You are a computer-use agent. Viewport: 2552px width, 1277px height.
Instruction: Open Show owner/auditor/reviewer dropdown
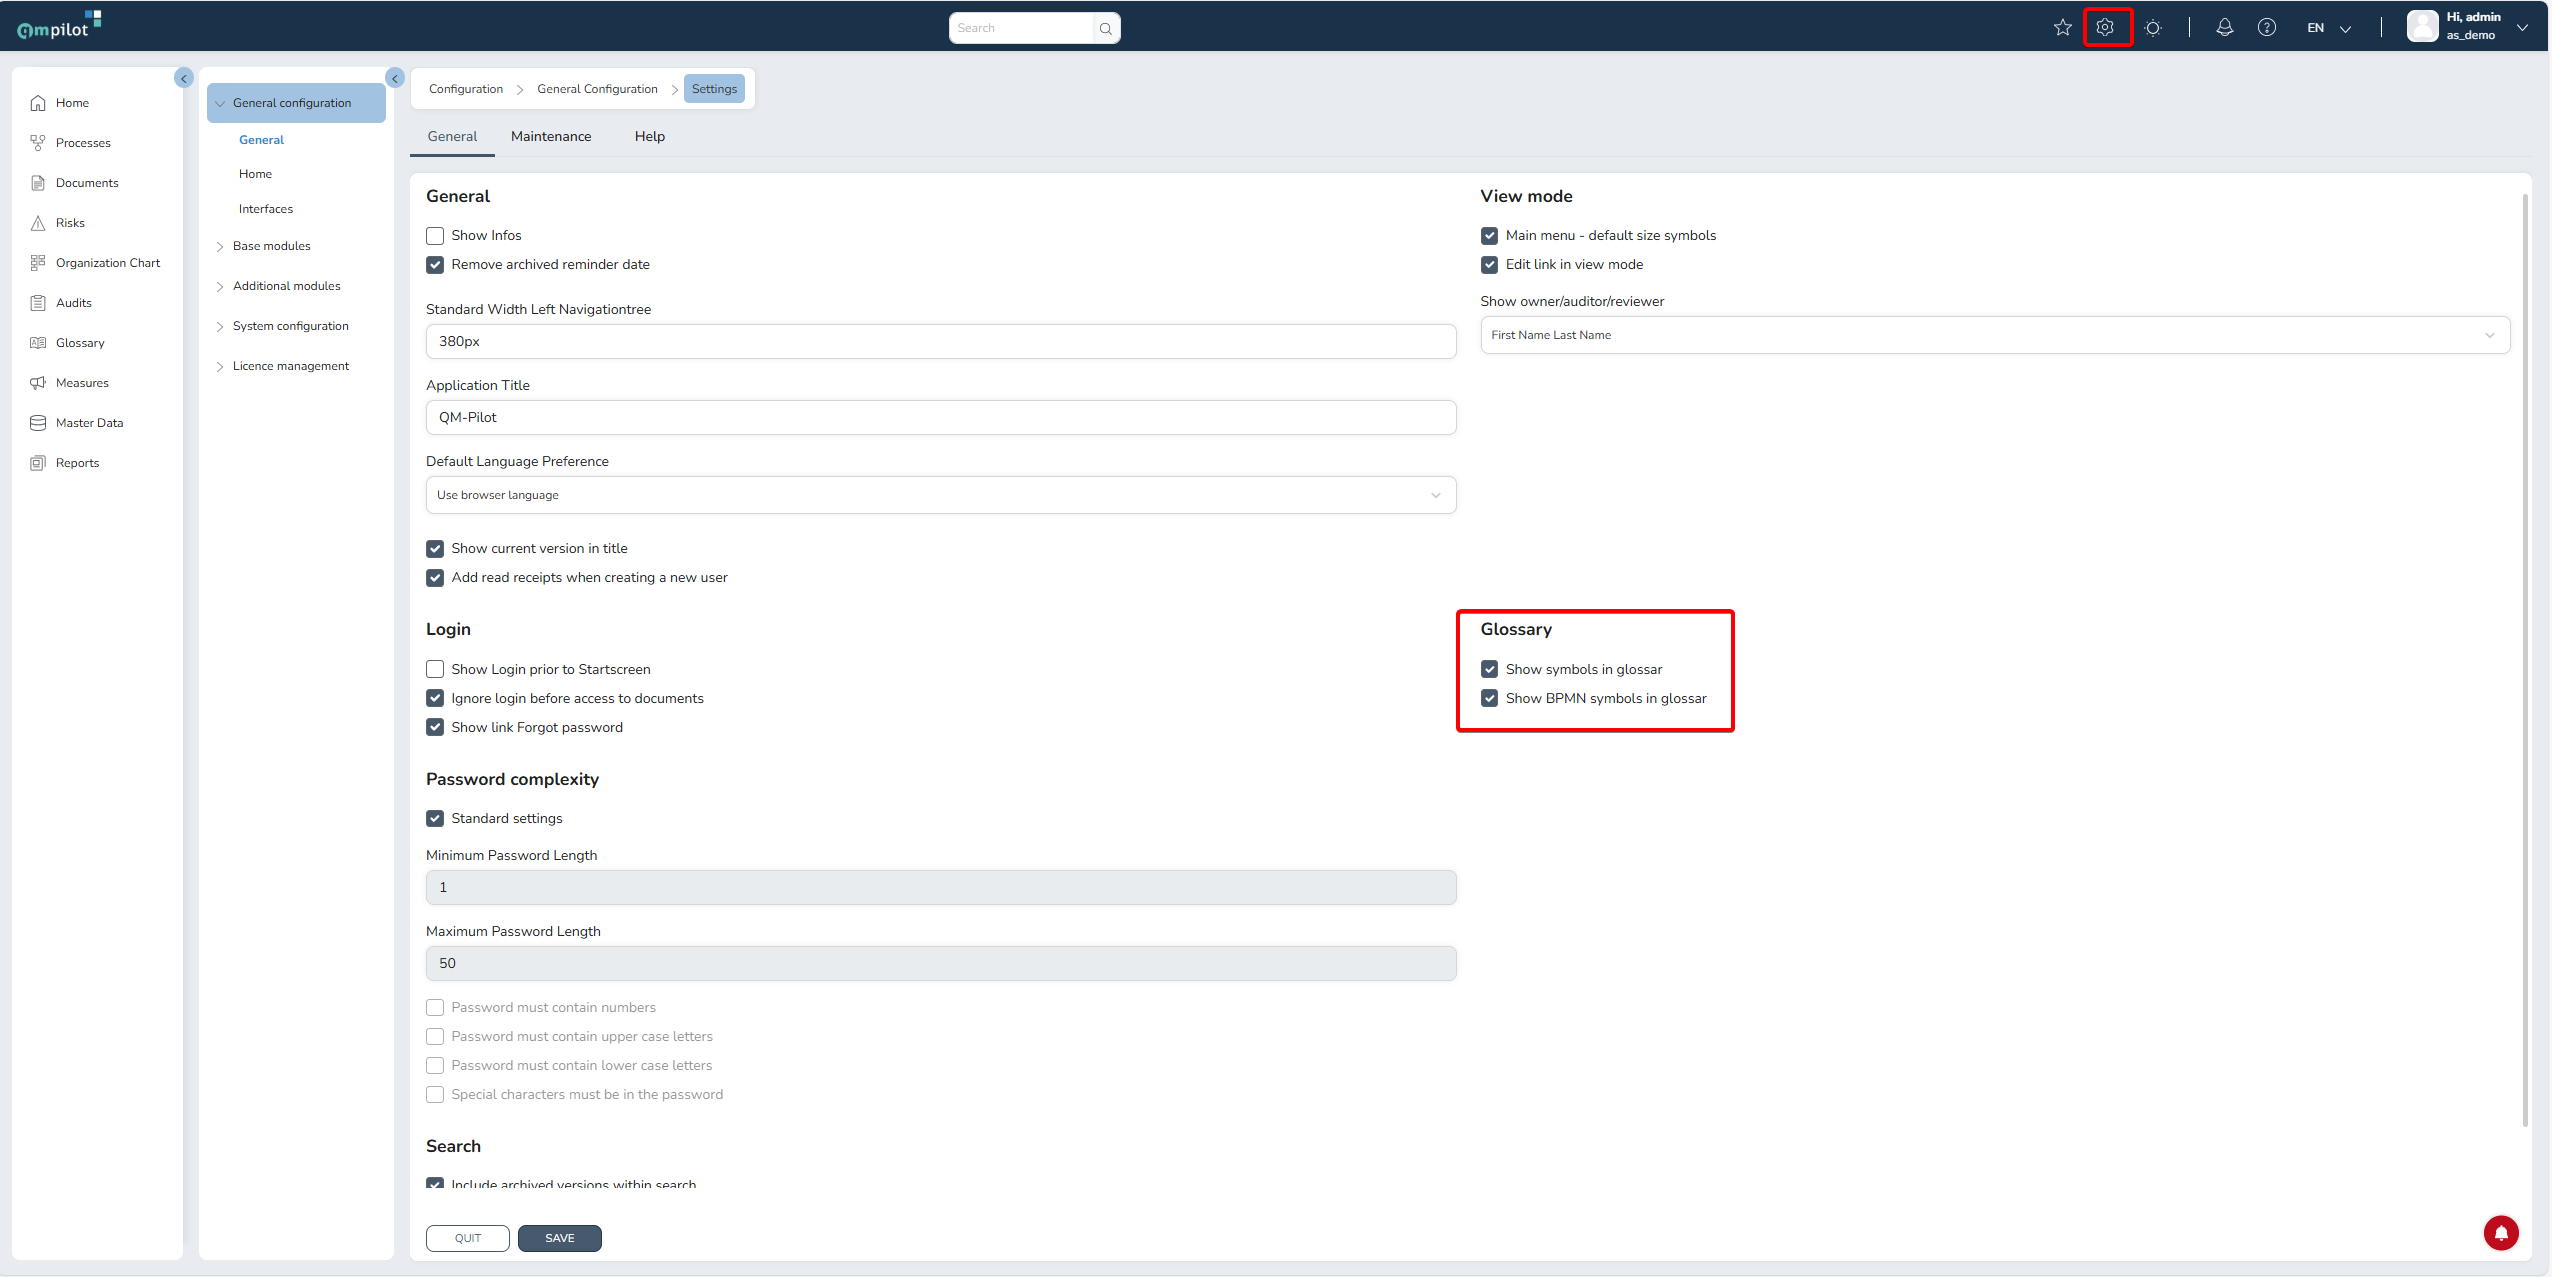[x=1994, y=335]
